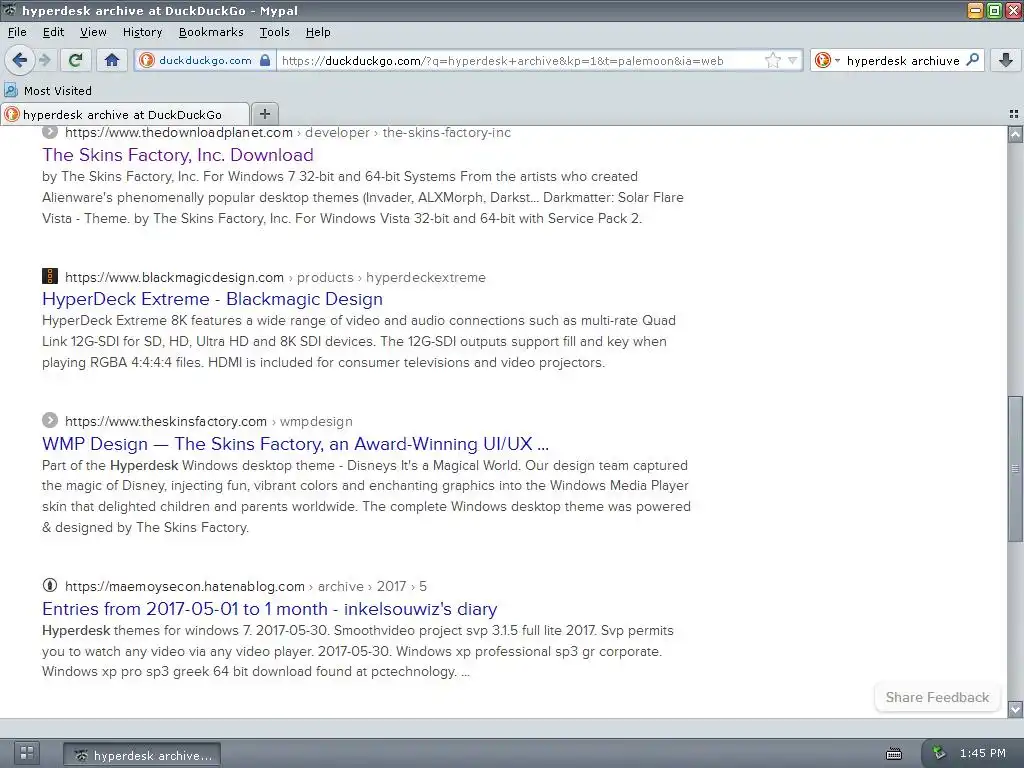Viewport: 1024px width, 768px height.
Task: Click the Most Visited bookmark folder
Action: (48, 91)
